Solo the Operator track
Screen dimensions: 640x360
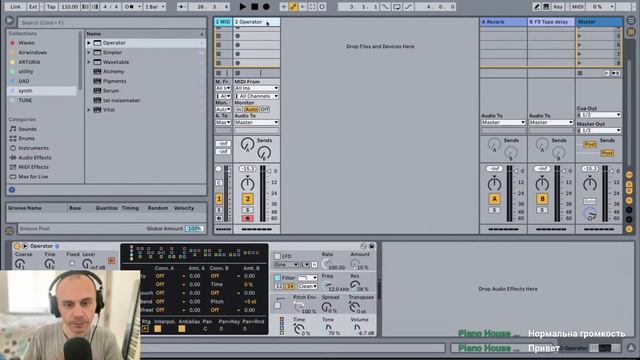tap(247, 210)
